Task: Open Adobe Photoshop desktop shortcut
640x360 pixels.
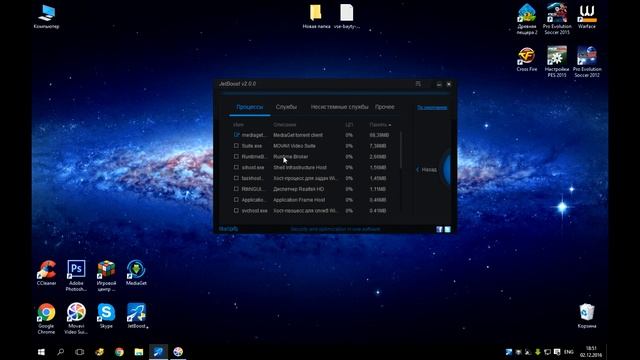Action: point(76,276)
